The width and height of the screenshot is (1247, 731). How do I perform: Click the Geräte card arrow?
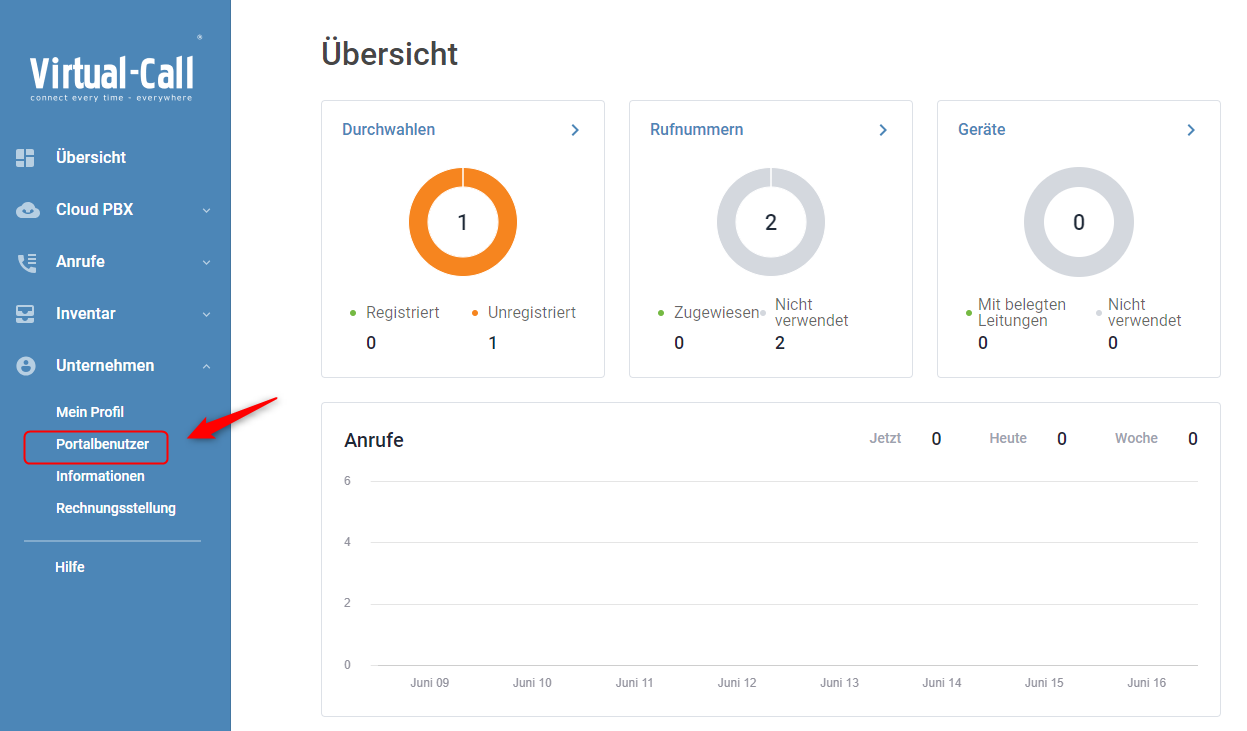tap(1191, 130)
